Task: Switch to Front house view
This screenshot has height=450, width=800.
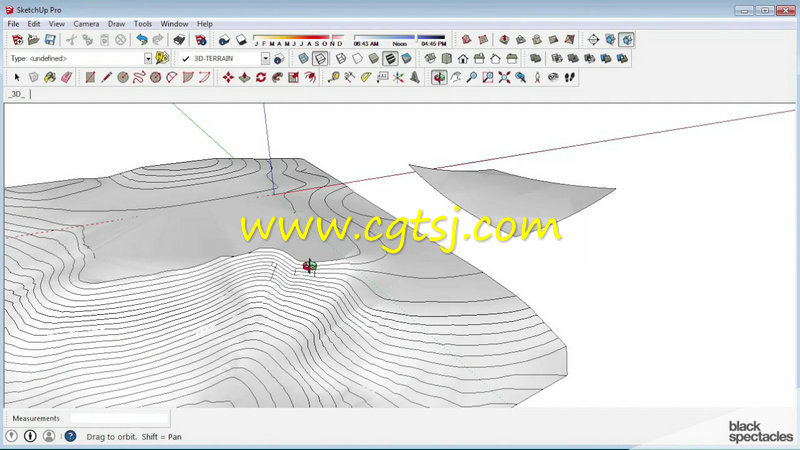Action: [463, 58]
